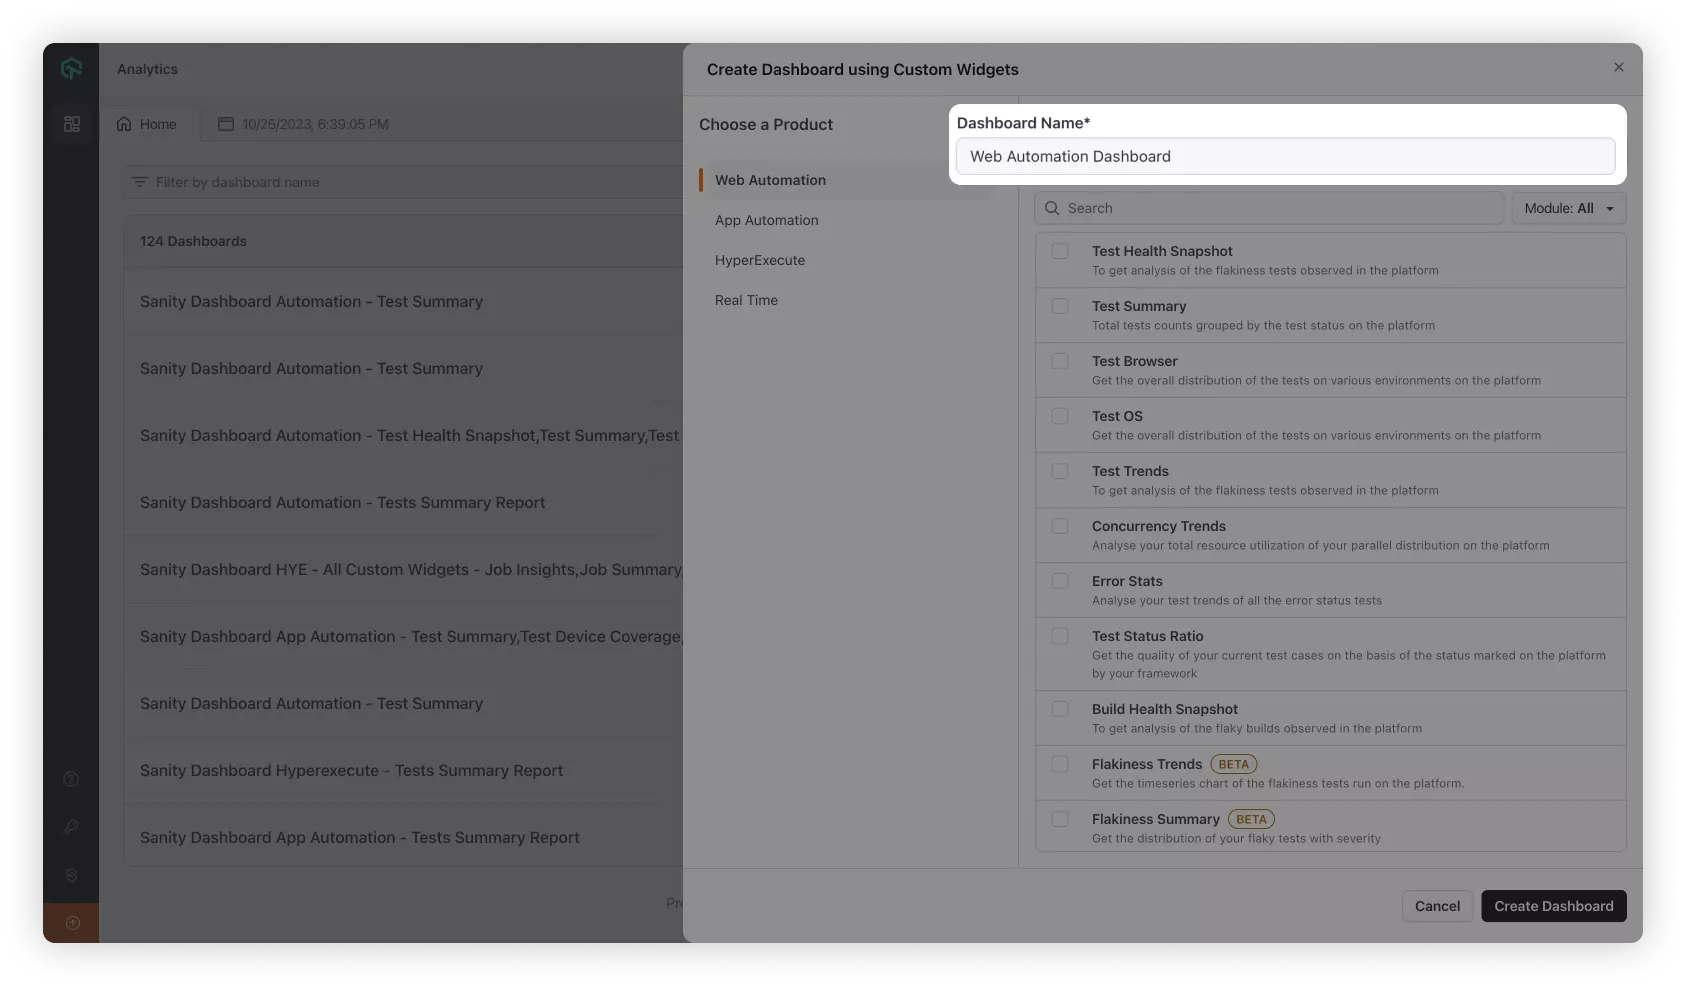Click the calendar icon beside the timestamp
This screenshot has height=986, width=1686.
click(x=226, y=124)
